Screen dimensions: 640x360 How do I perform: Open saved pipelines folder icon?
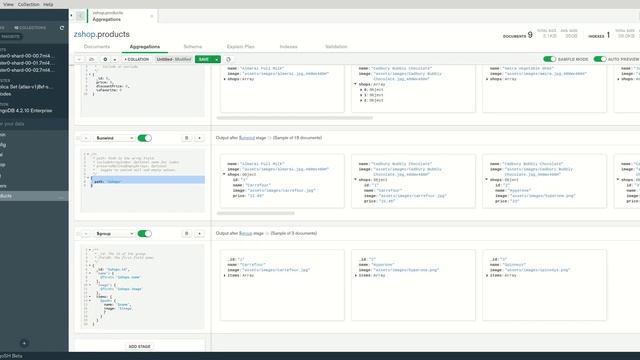[91, 59]
